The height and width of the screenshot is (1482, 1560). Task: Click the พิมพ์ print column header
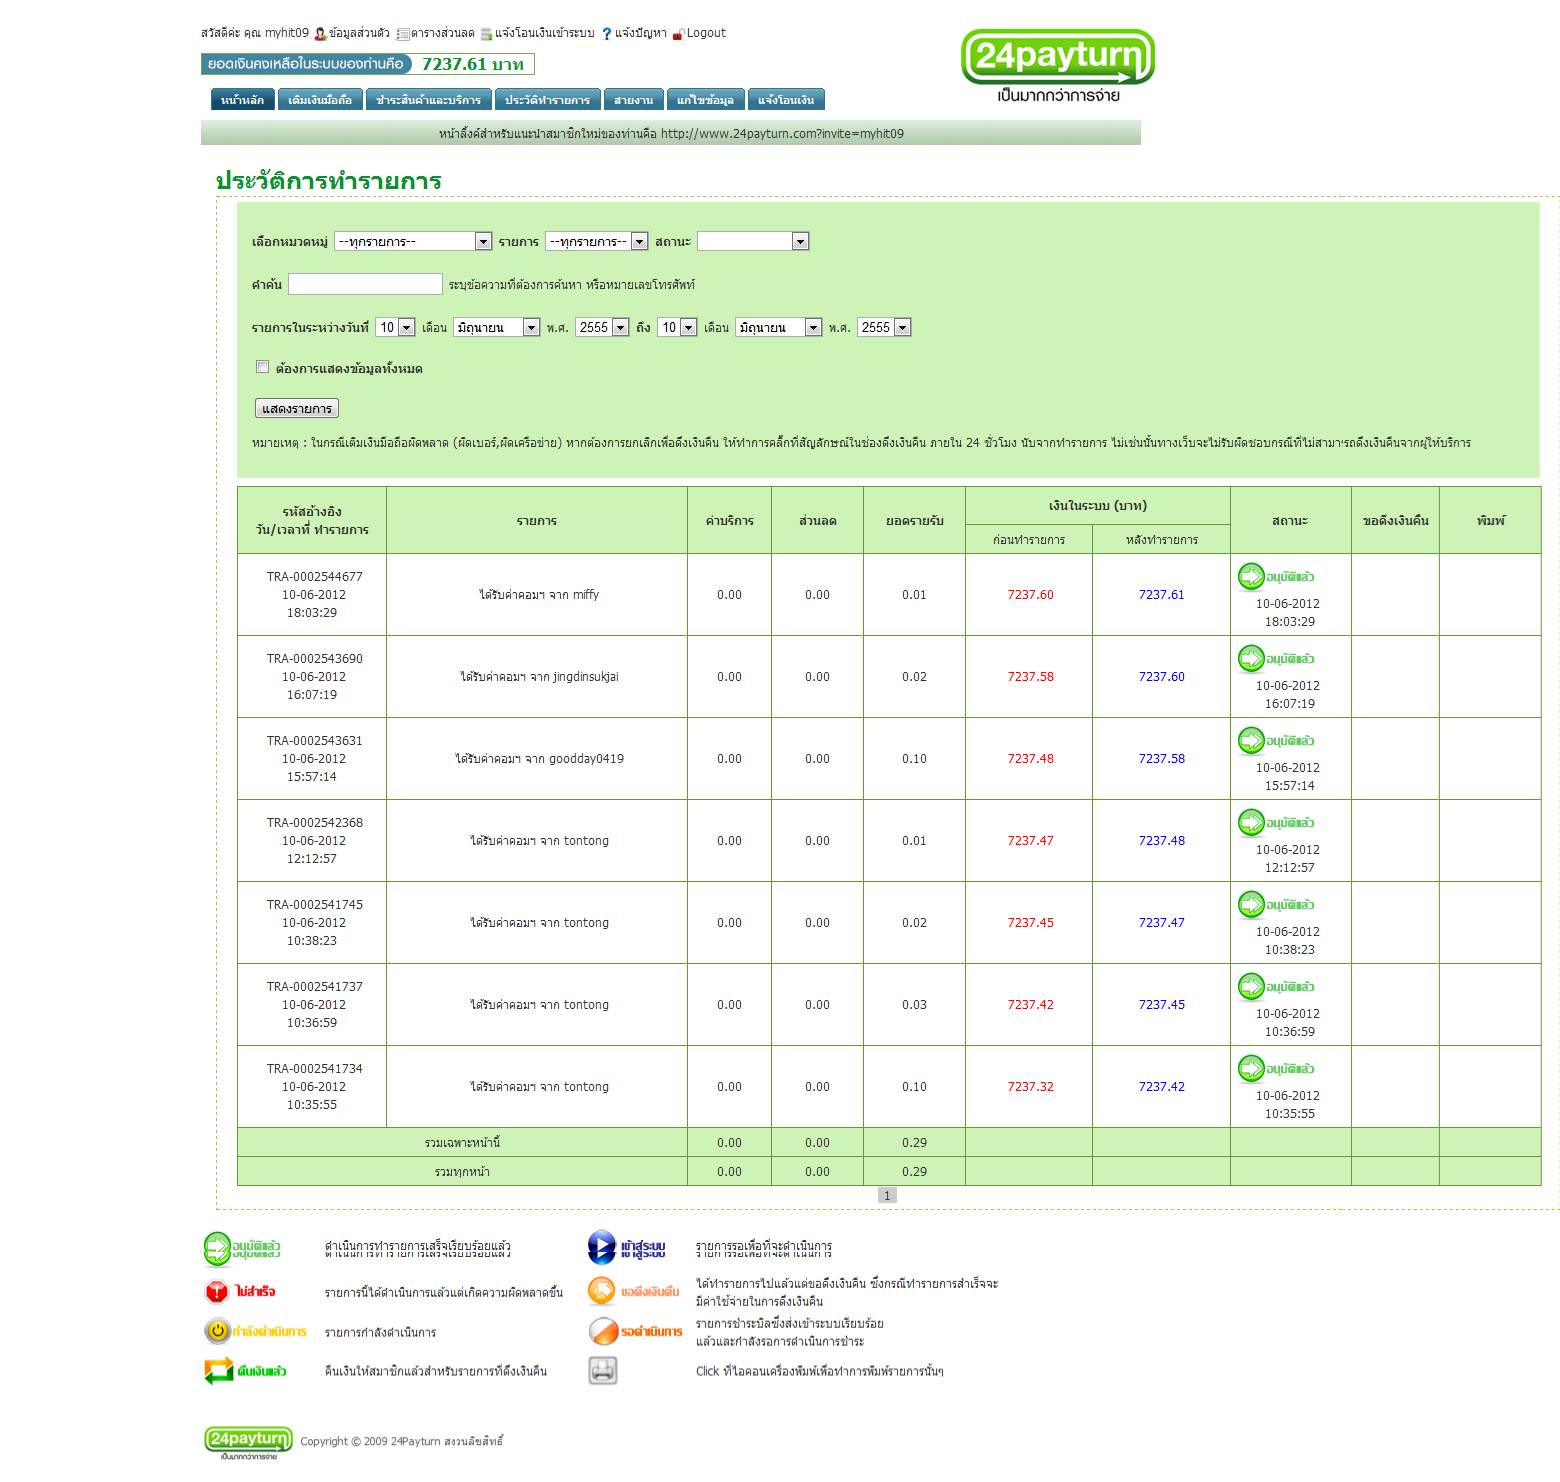point(1490,520)
